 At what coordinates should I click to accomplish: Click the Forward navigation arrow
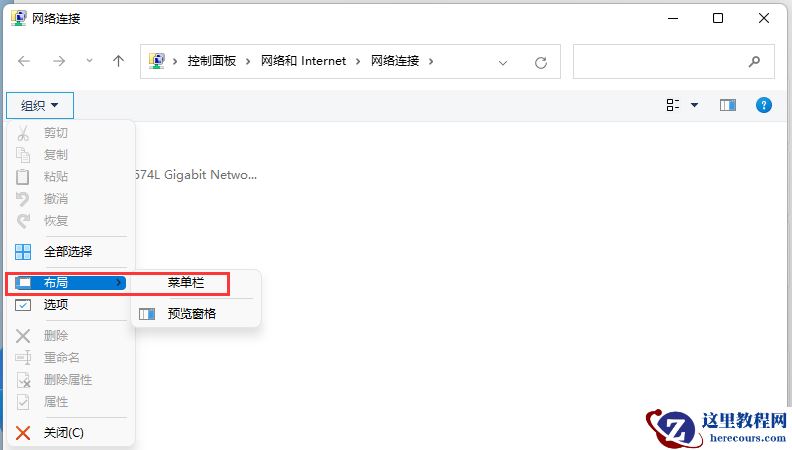[x=59, y=62]
